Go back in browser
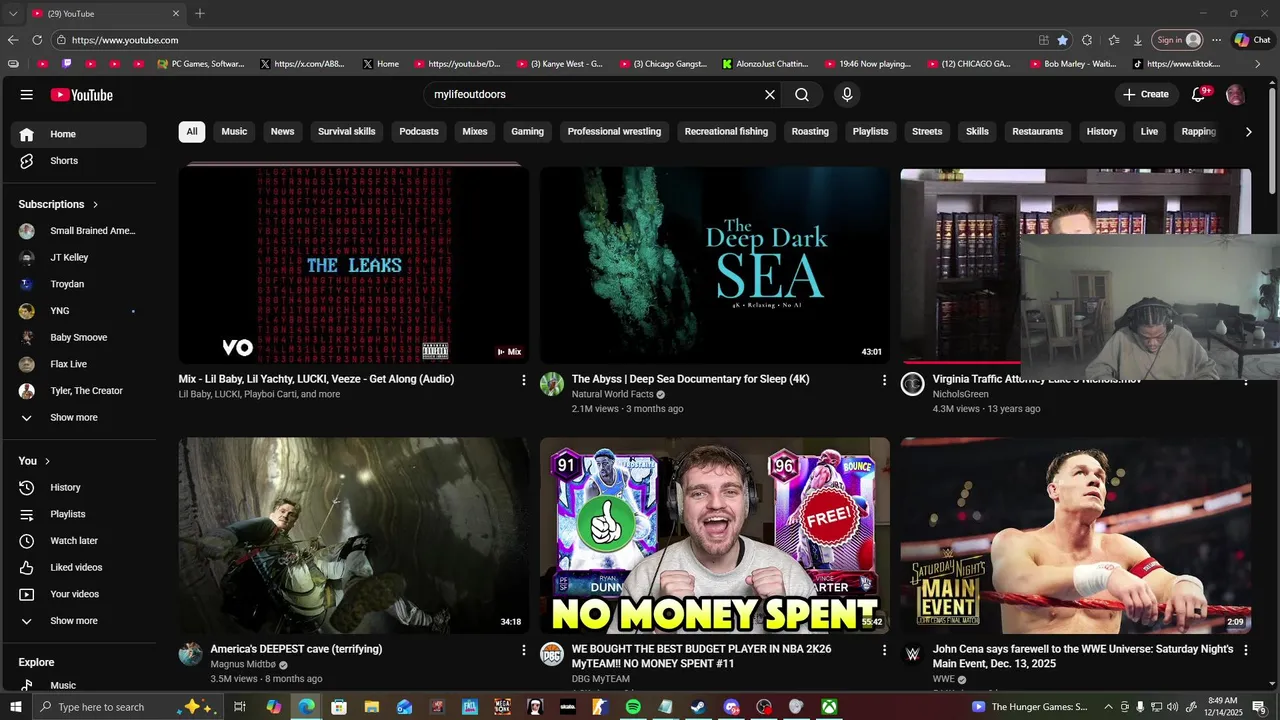1280x720 pixels. pyautogui.click(x=13, y=40)
